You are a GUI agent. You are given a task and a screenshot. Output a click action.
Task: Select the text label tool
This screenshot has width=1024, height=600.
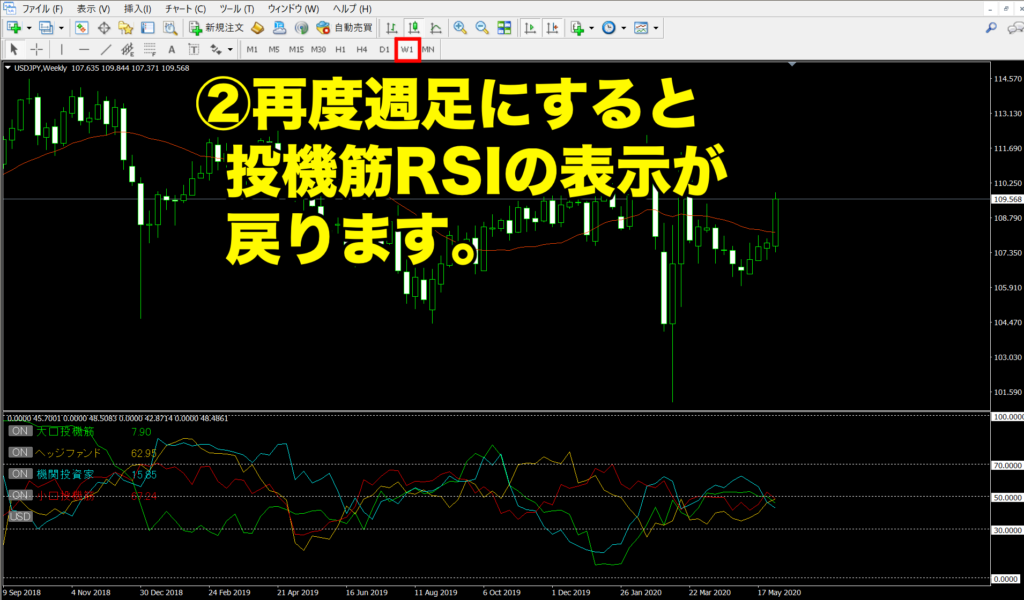point(171,49)
